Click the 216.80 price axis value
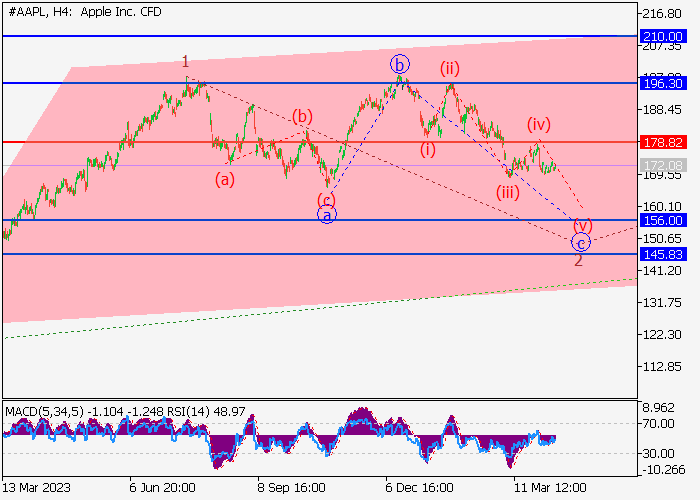The width and height of the screenshot is (700, 500). (662, 14)
